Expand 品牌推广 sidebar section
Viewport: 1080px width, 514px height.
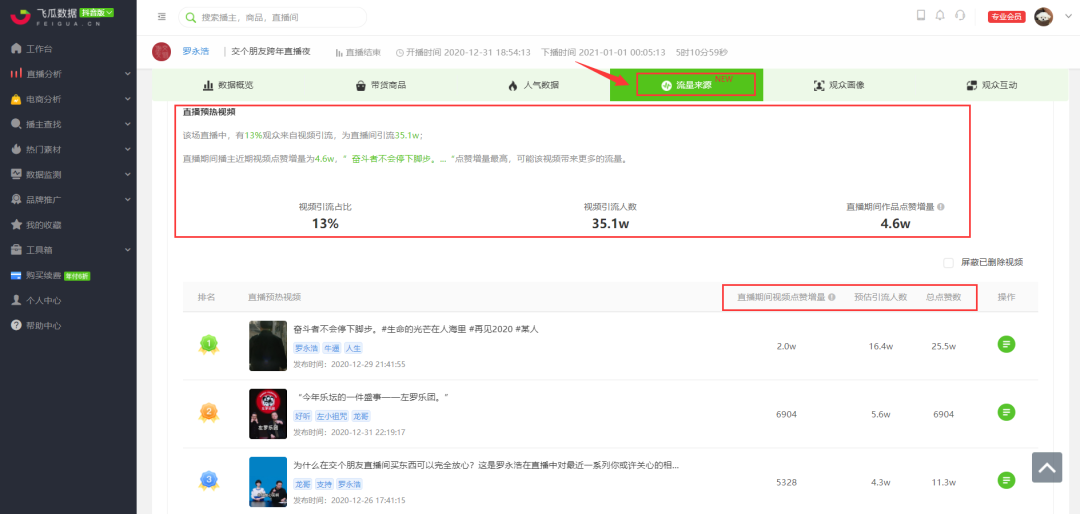[68, 200]
